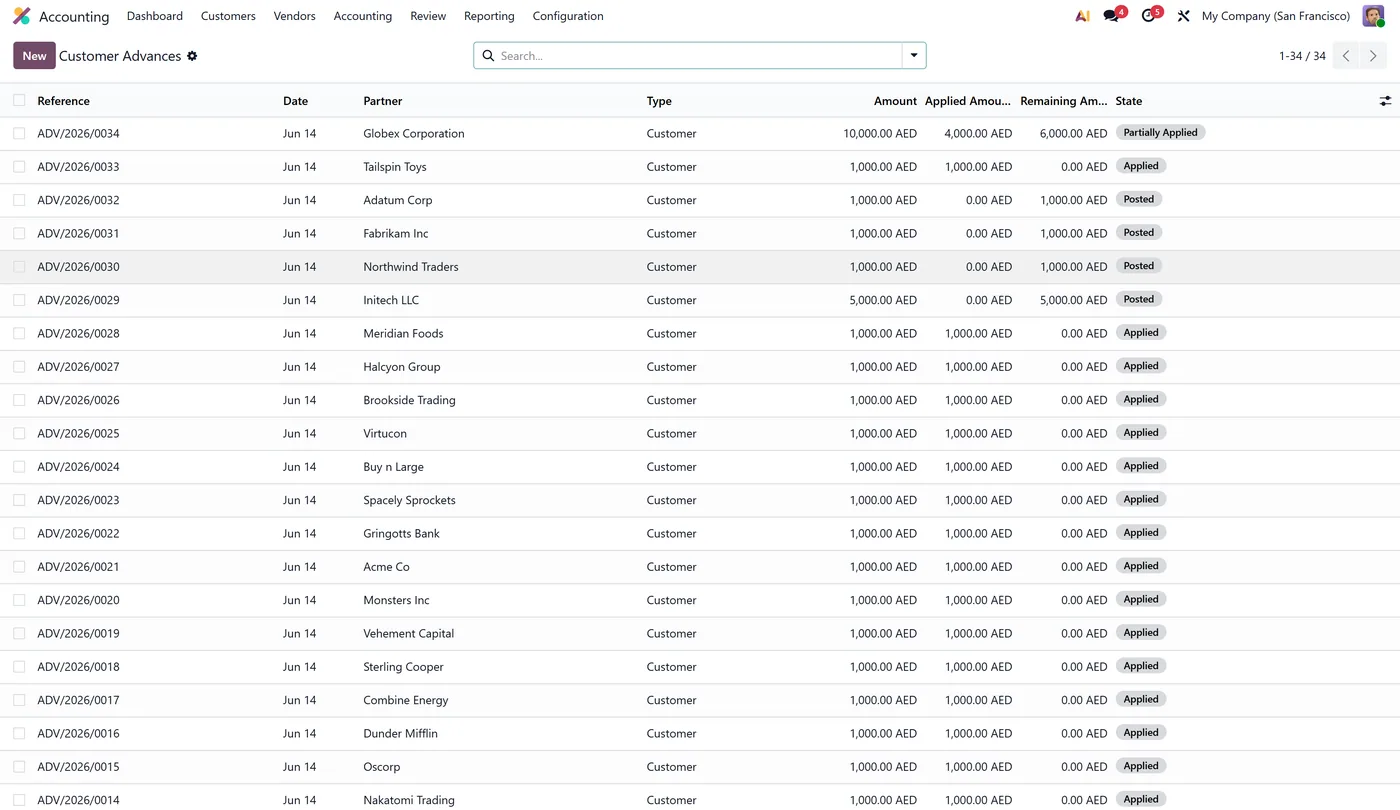Open the user avatar menu
The height and width of the screenshot is (810, 1400).
[x=1373, y=16]
